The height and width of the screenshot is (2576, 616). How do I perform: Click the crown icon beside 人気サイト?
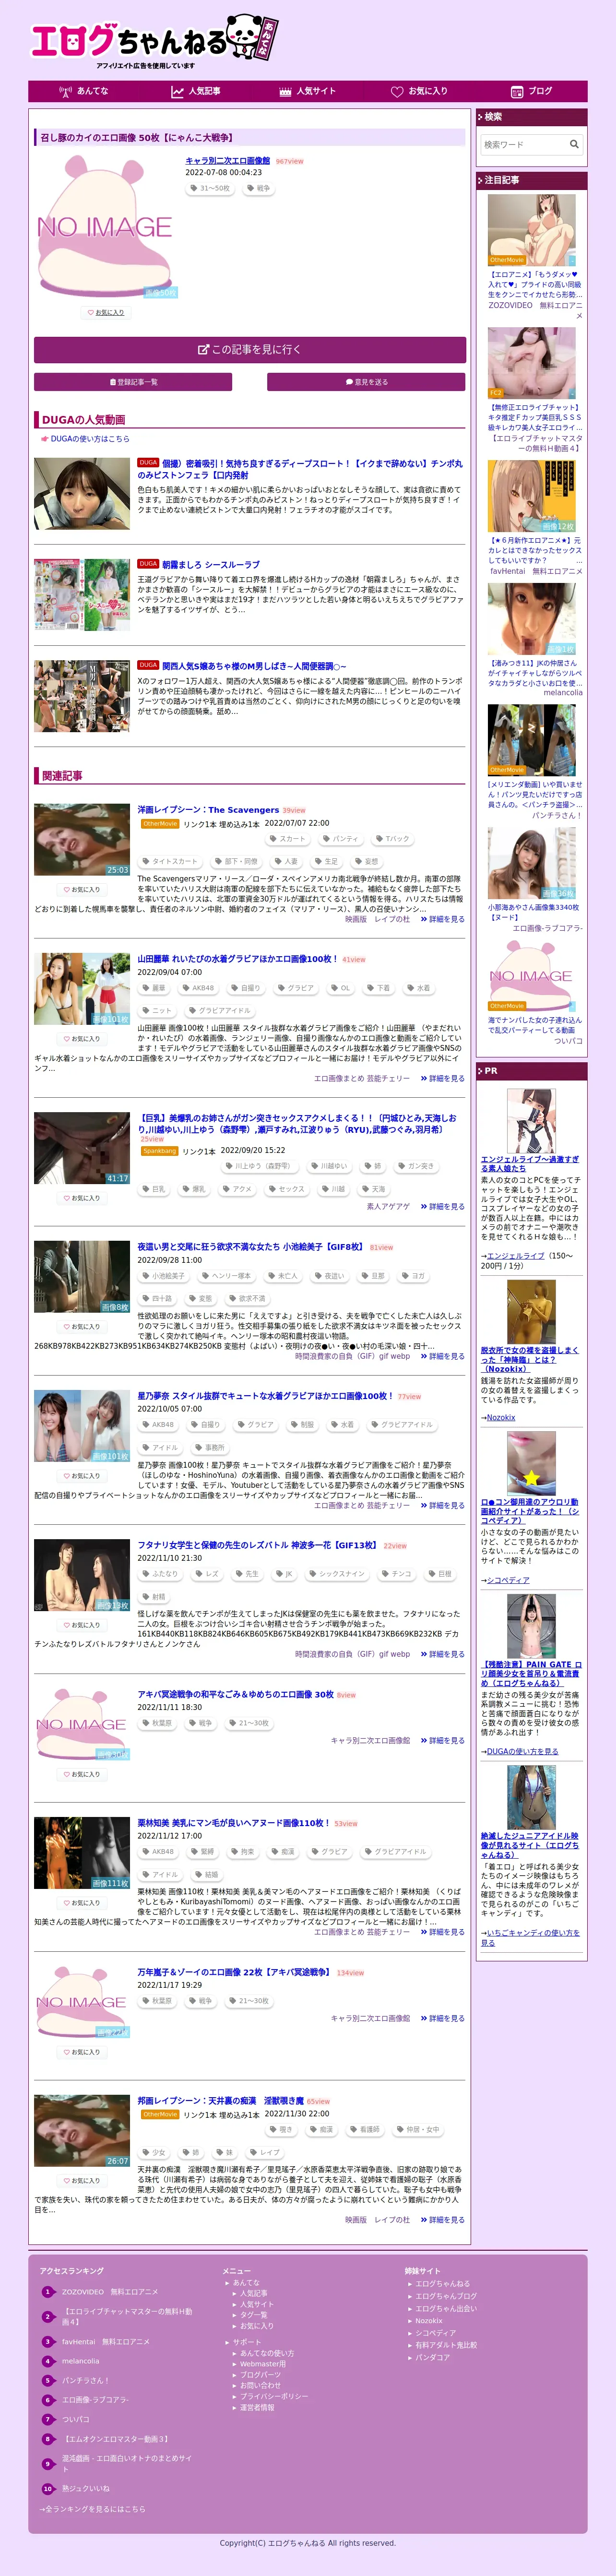[285, 91]
